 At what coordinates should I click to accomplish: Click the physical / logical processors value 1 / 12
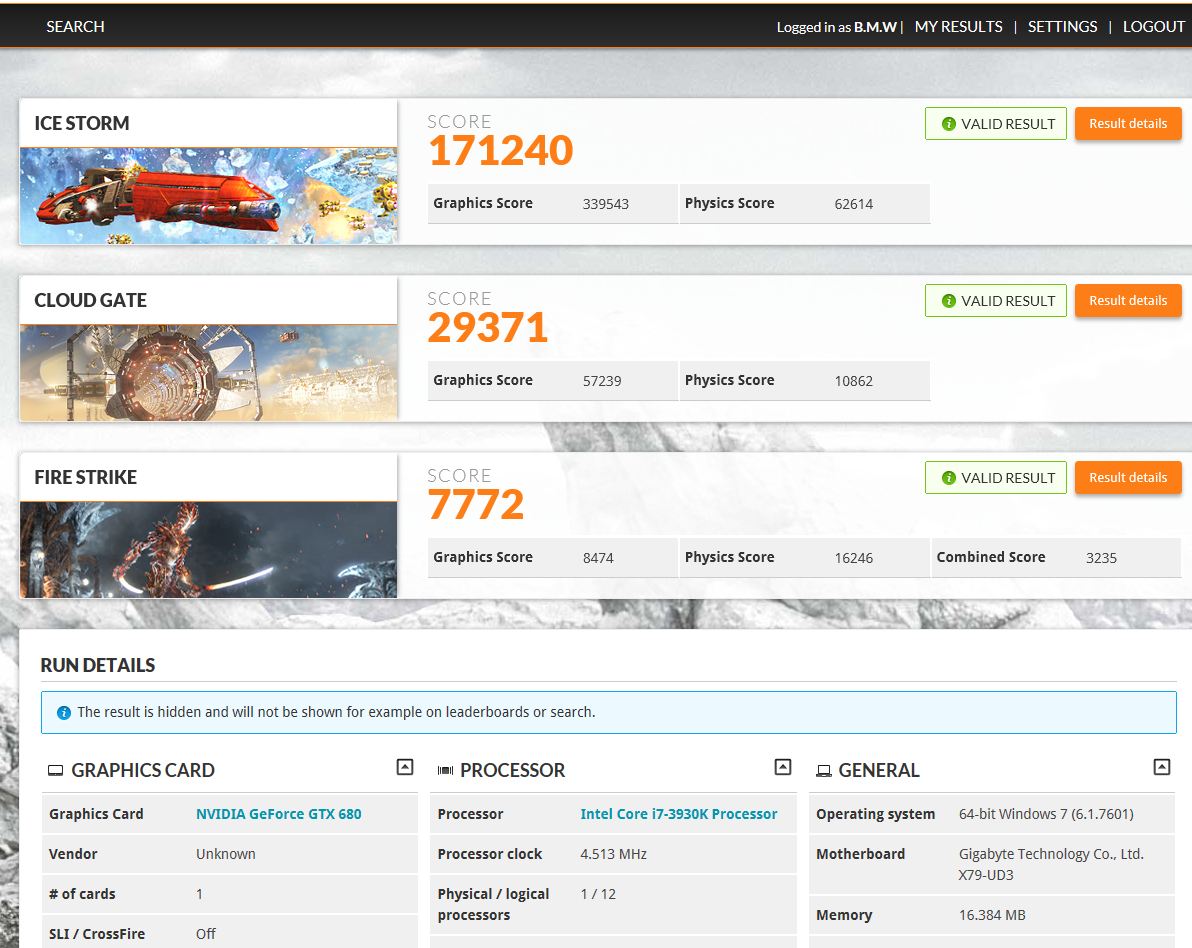598,895
